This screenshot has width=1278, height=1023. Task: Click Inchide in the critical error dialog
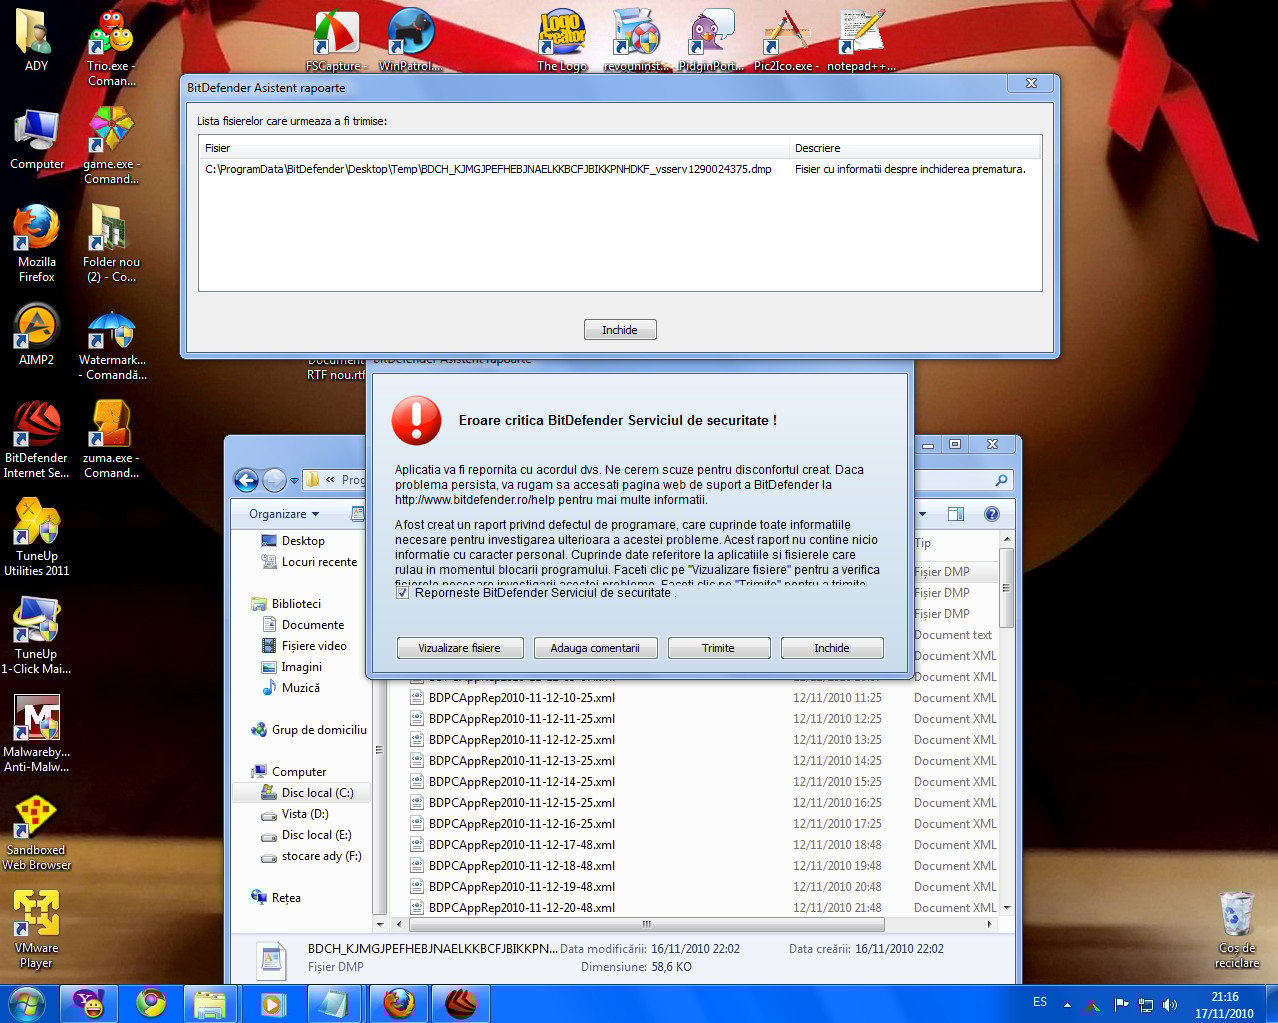(831, 648)
